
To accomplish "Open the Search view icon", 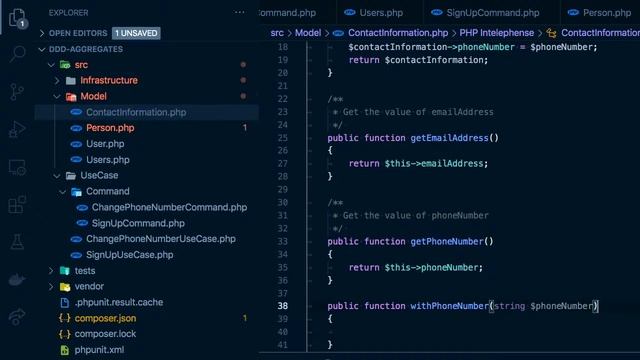I will click(x=17, y=53).
